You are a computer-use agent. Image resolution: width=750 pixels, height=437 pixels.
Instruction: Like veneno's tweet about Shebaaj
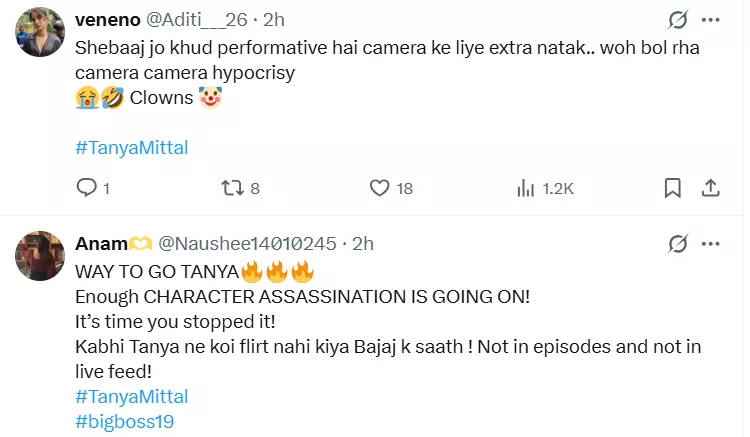pos(379,188)
